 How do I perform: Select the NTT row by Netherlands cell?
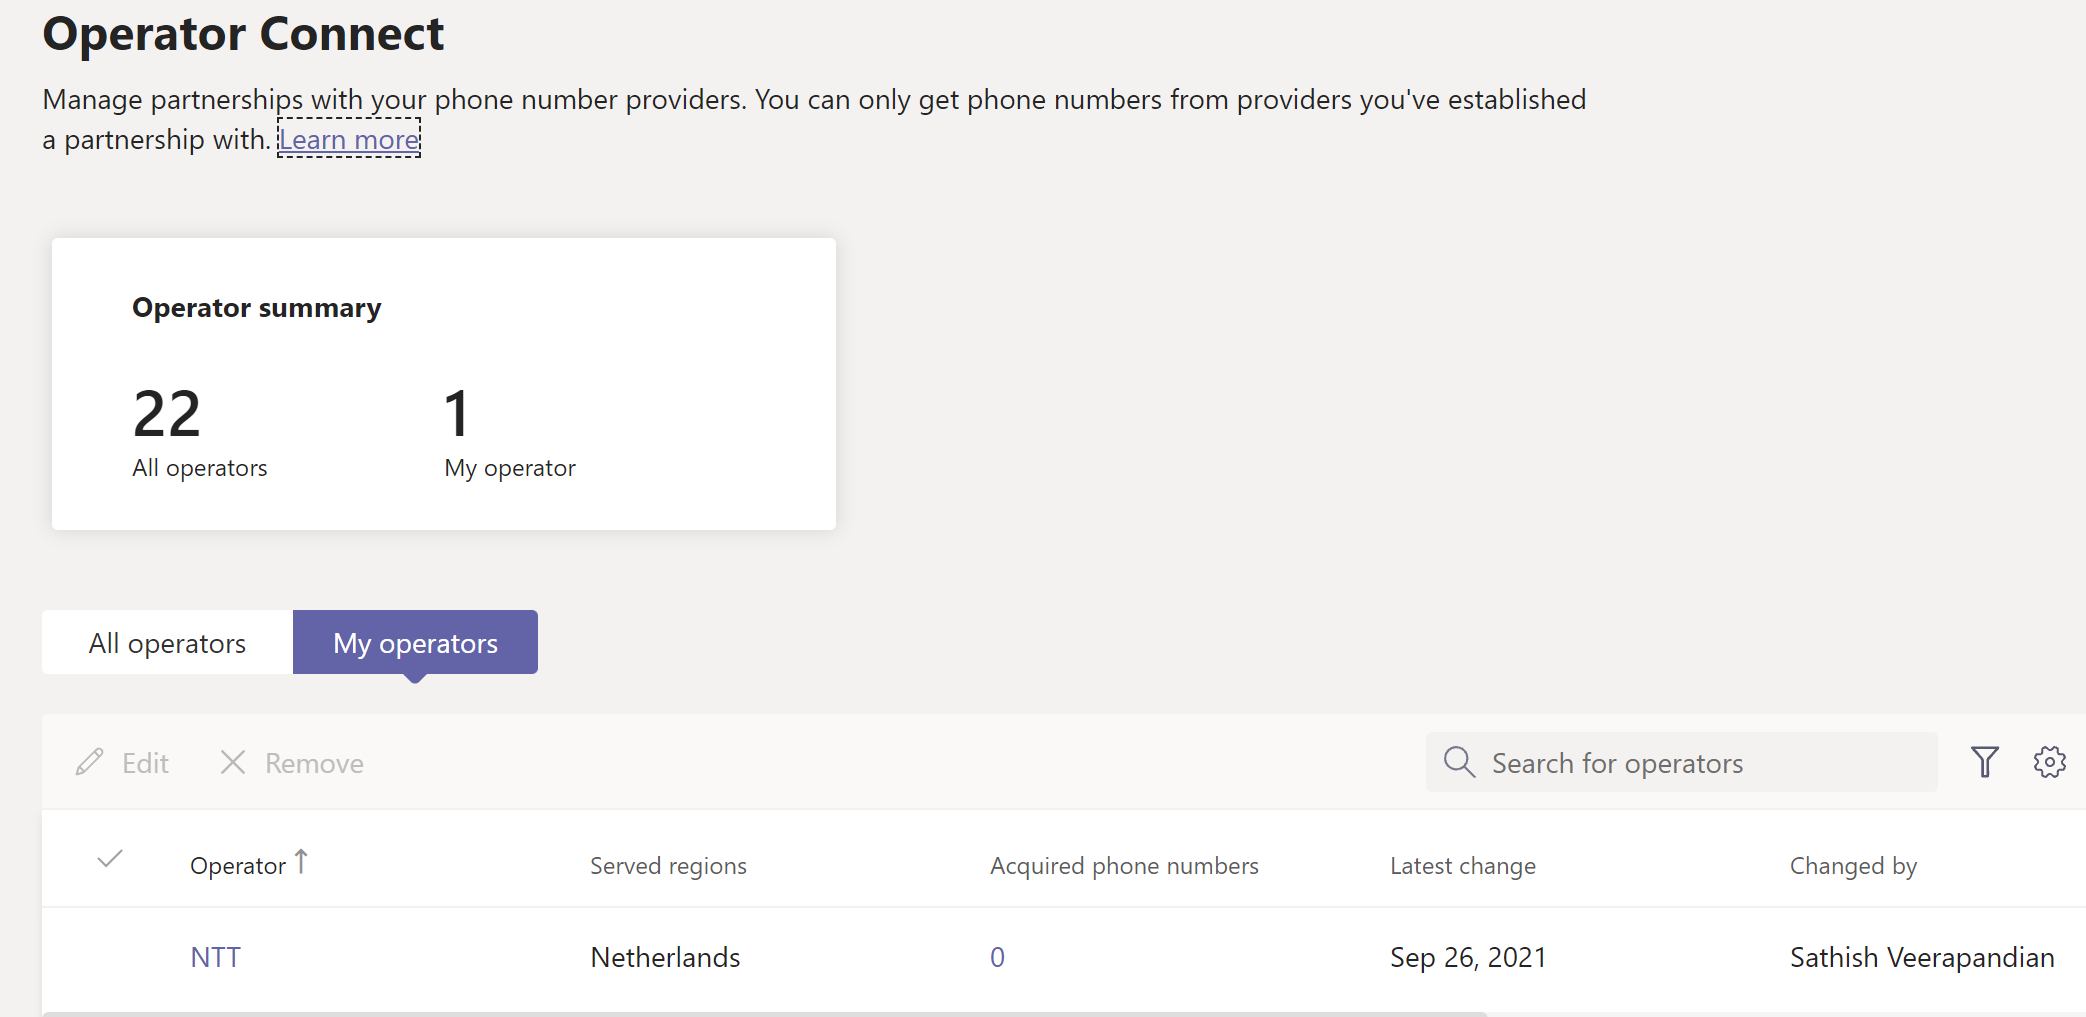point(665,957)
